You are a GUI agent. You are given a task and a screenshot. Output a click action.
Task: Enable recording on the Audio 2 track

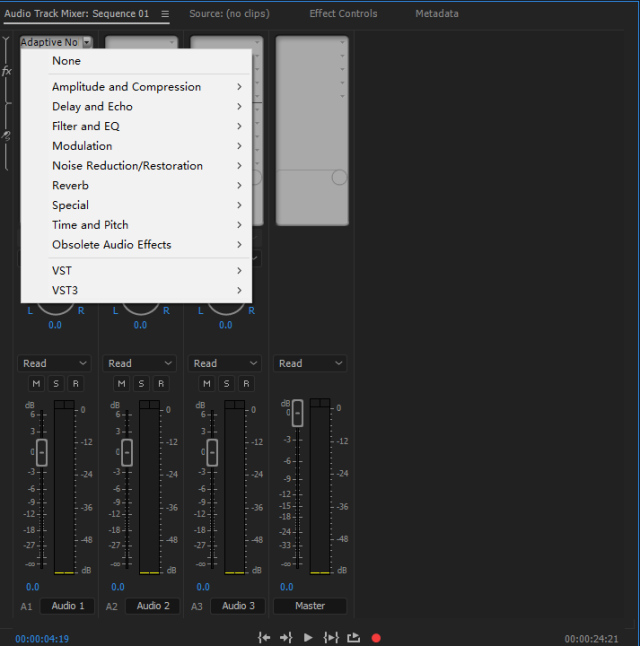[161, 384]
